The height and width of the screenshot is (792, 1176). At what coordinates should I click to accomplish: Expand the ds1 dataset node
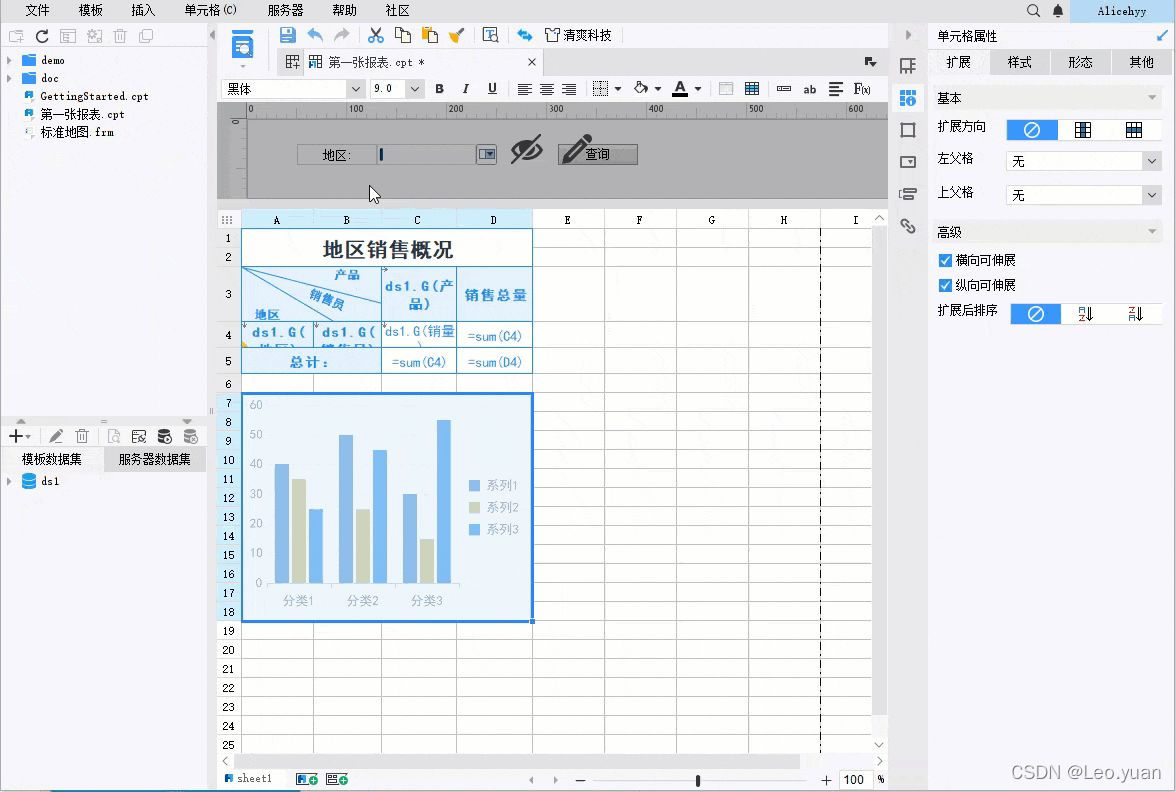click(9, 482)
